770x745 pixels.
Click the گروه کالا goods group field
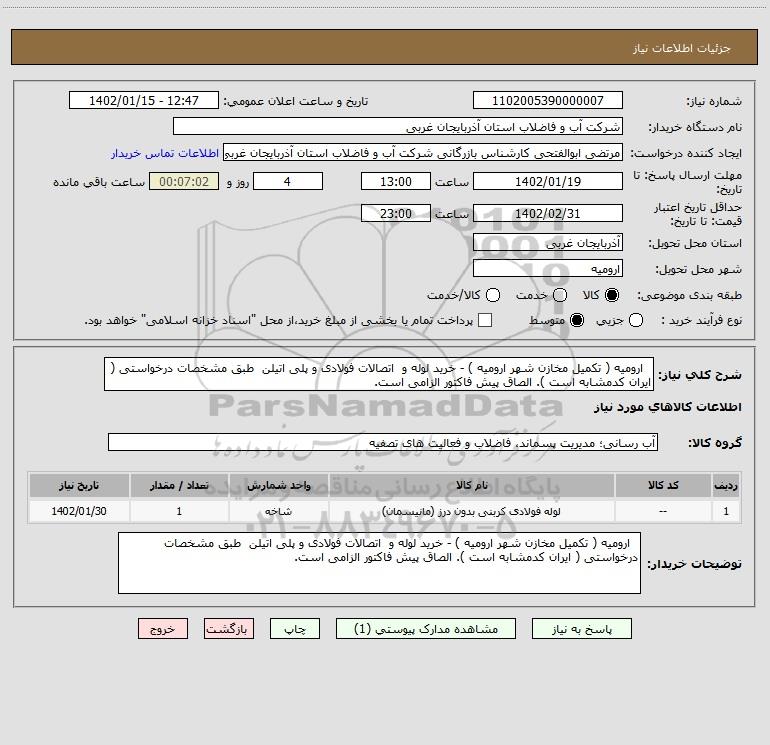pyautogui.click(x=383, y=442)
